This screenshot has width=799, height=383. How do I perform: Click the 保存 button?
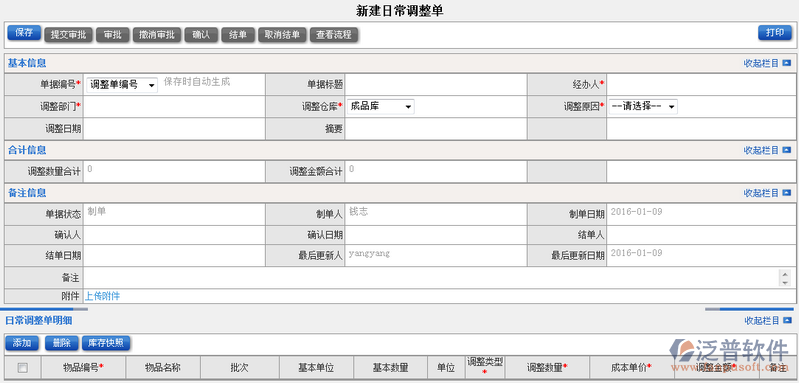coord(24,33)
